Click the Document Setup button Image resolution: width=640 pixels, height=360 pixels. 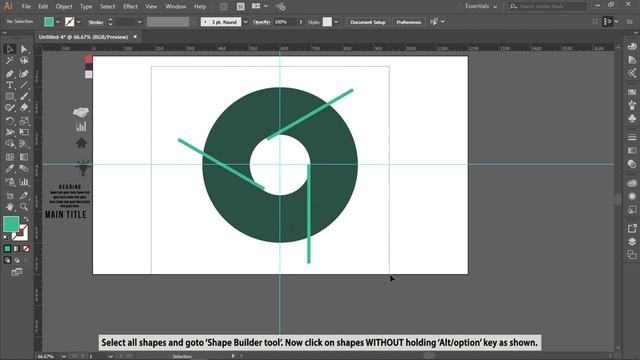368,22
